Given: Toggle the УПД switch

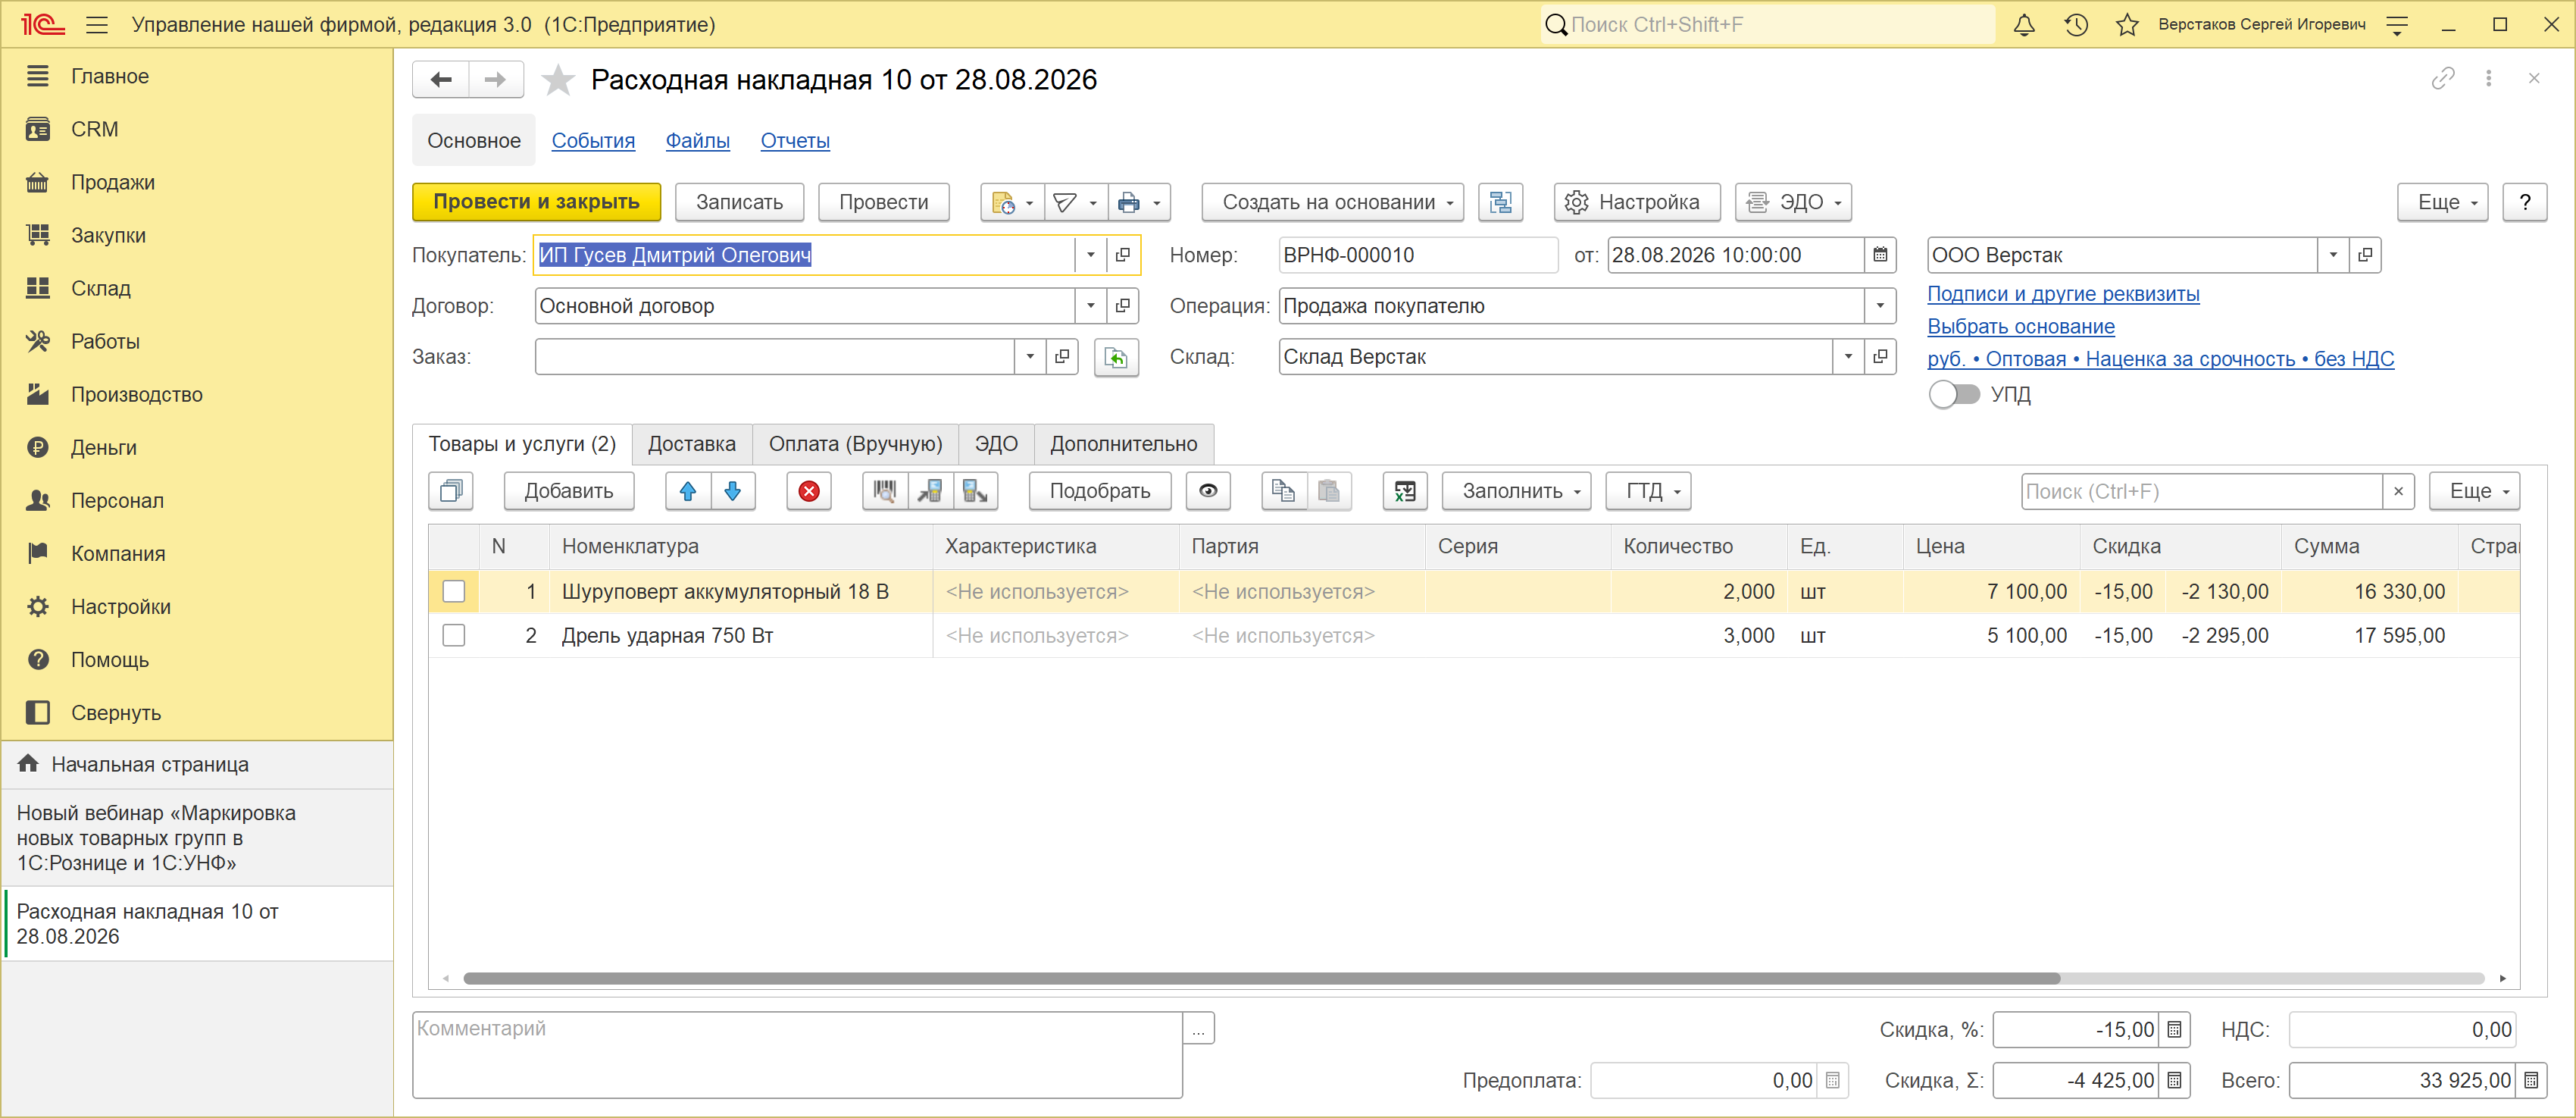Looking at the screenshot, I should [x=1954, y=394].
